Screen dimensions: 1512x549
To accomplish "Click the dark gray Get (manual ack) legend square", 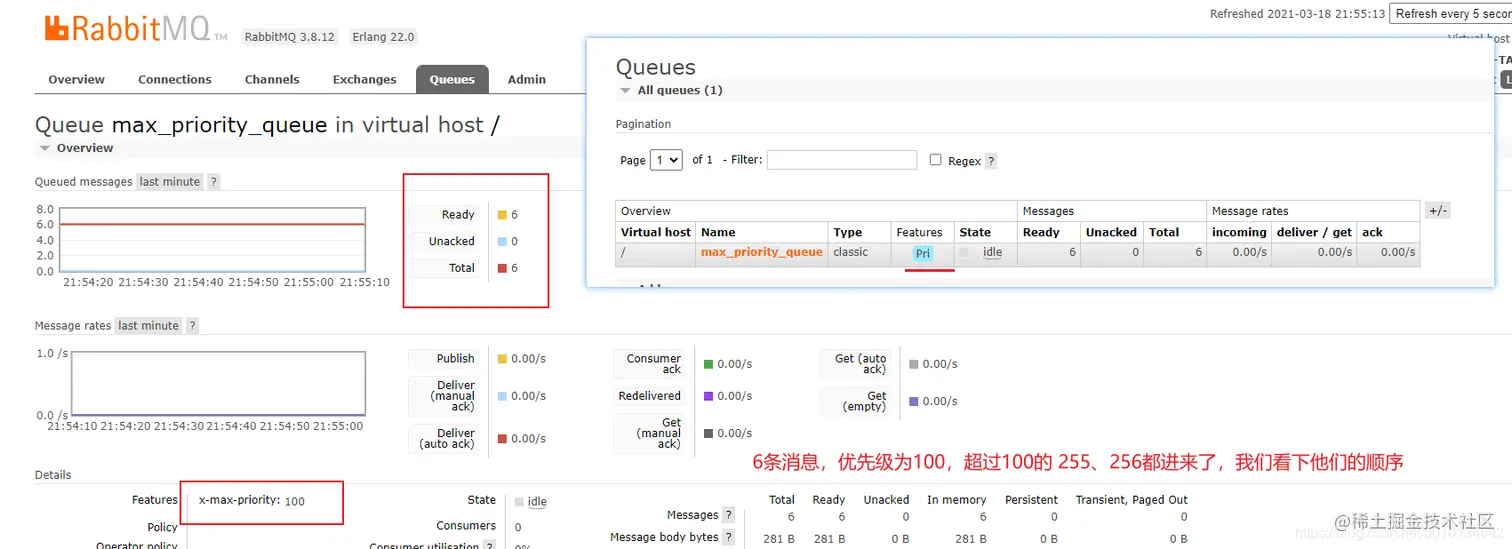I will click(709, 433).
